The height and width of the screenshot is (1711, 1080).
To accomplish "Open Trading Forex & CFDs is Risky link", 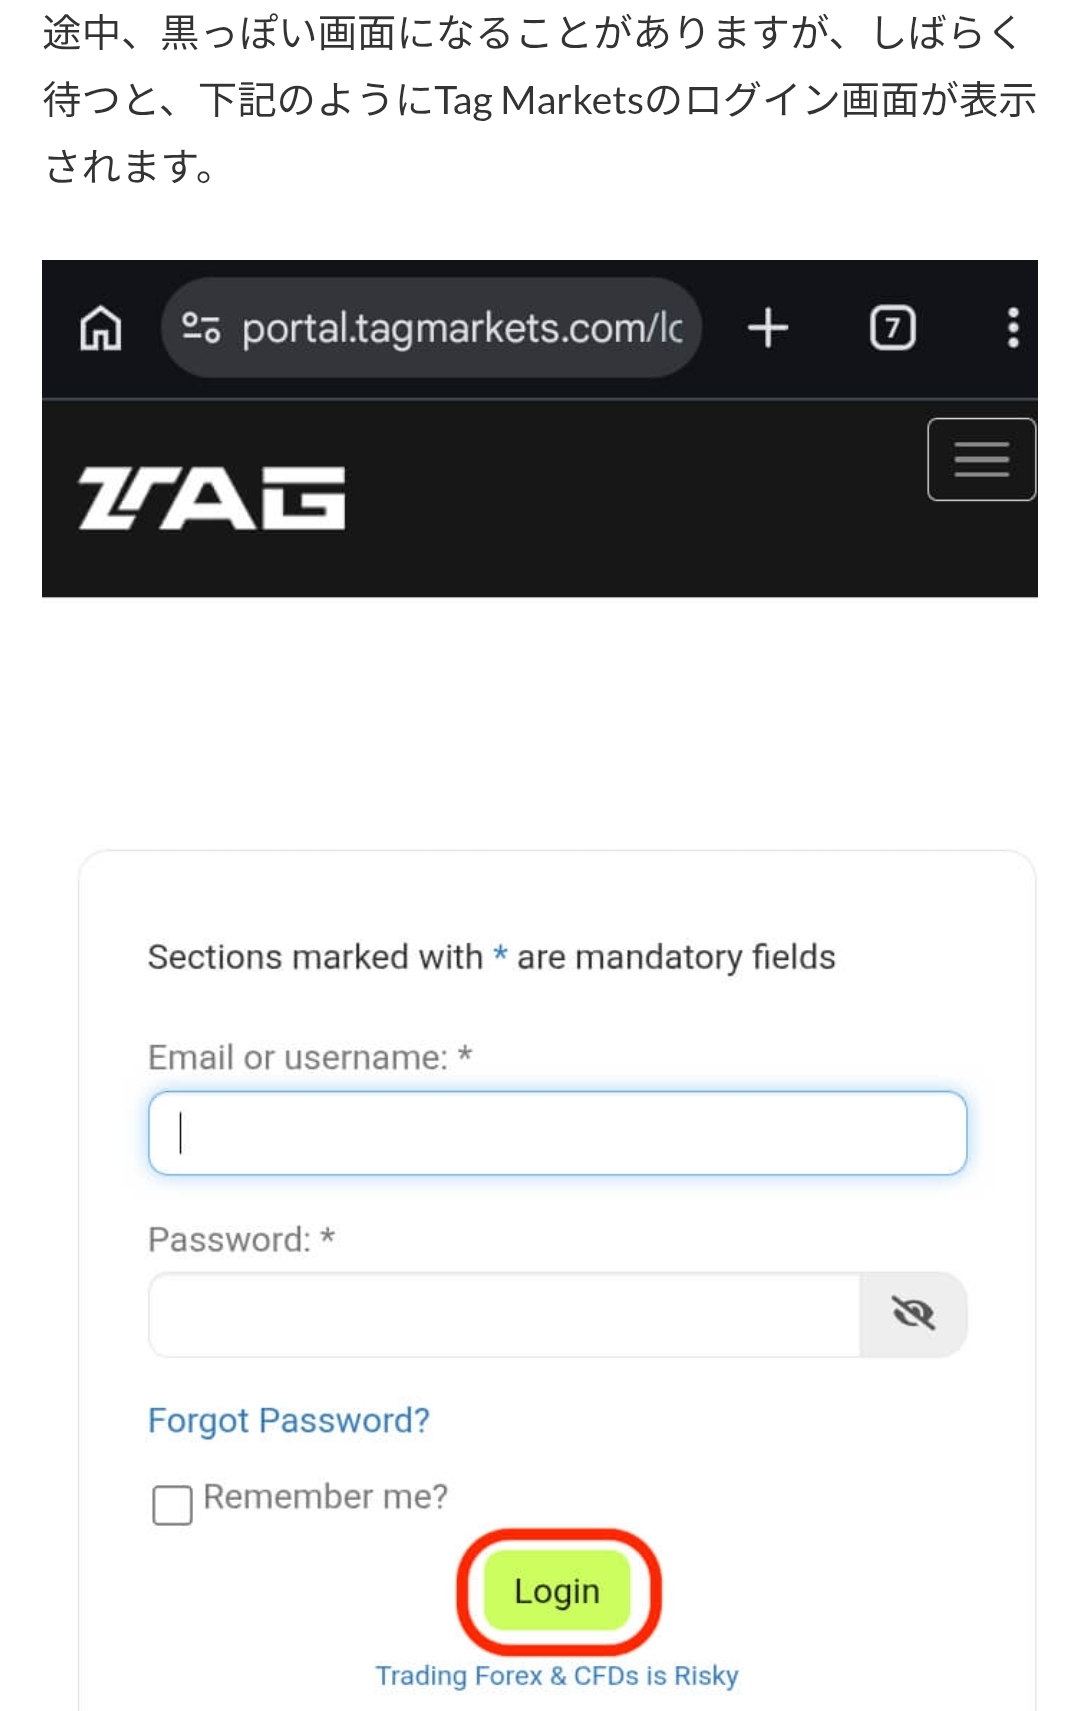I will [x=557, y=1676].
